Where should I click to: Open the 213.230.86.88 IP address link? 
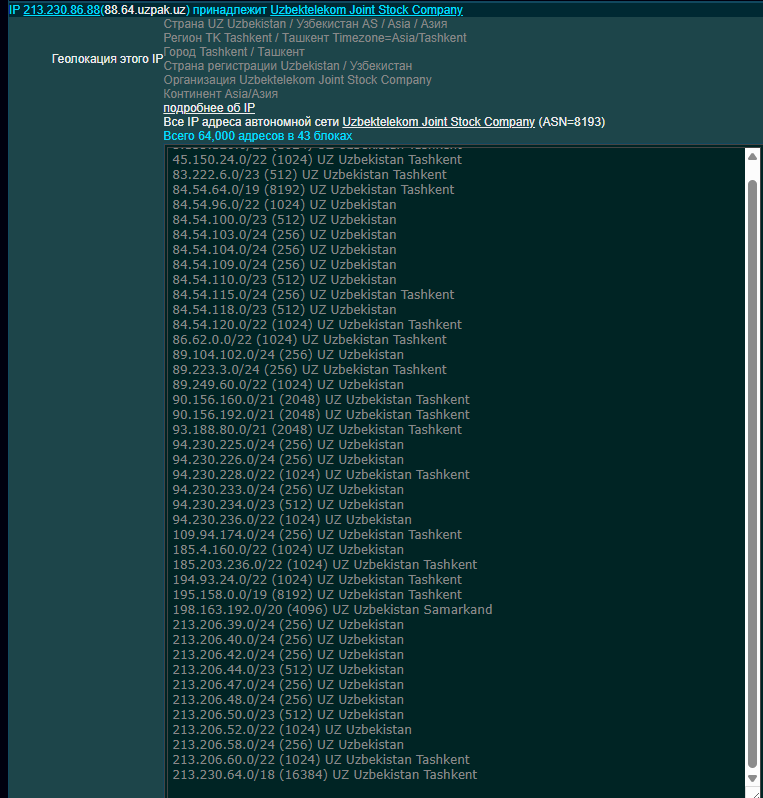(x=62, y=10)
